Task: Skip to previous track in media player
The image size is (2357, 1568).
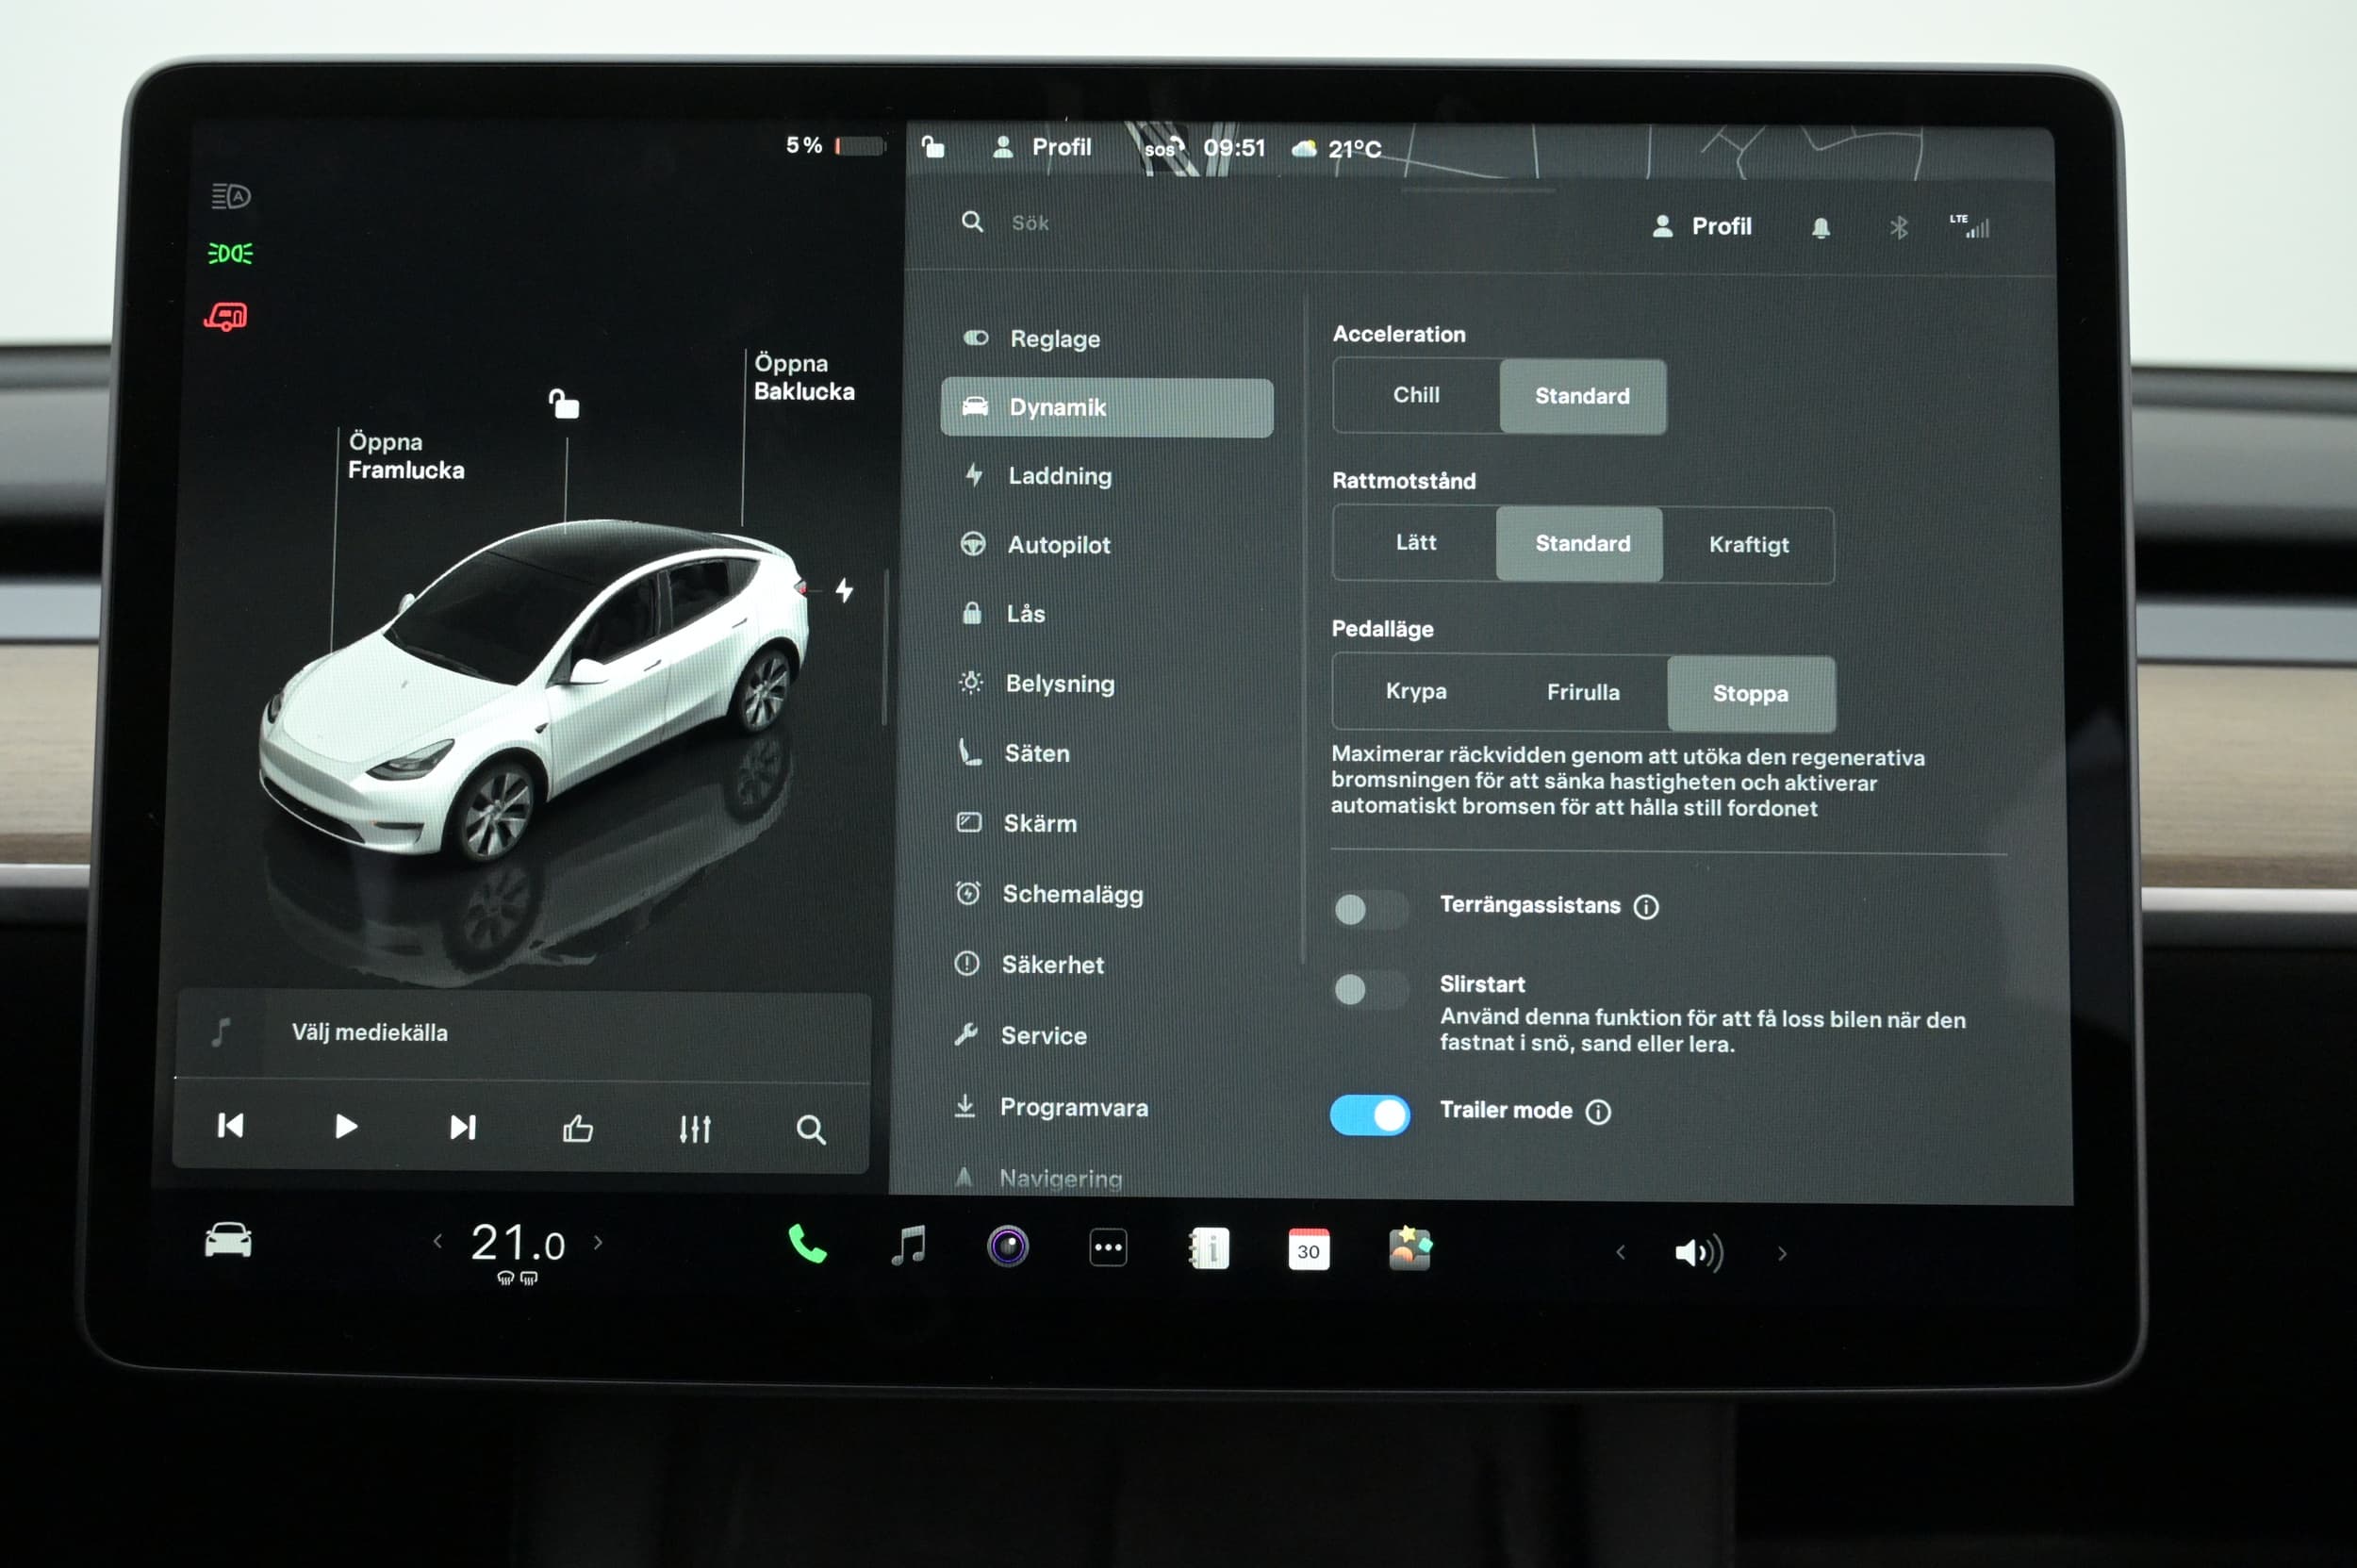Action: (x=231, y=1126)
